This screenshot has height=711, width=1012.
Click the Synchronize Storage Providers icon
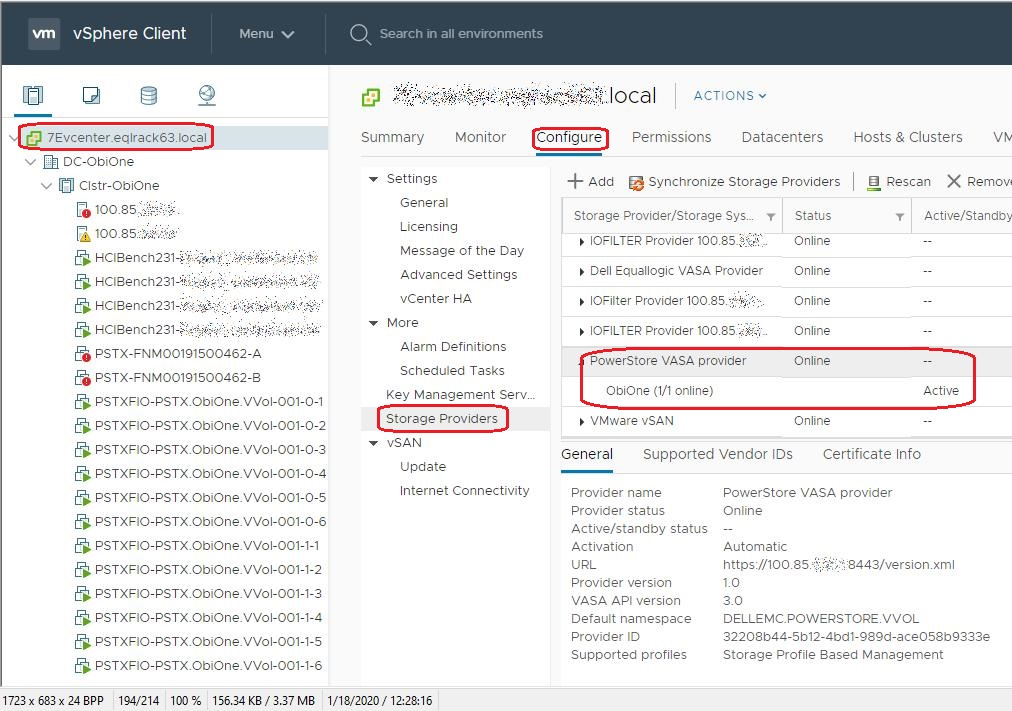(636, 183)
